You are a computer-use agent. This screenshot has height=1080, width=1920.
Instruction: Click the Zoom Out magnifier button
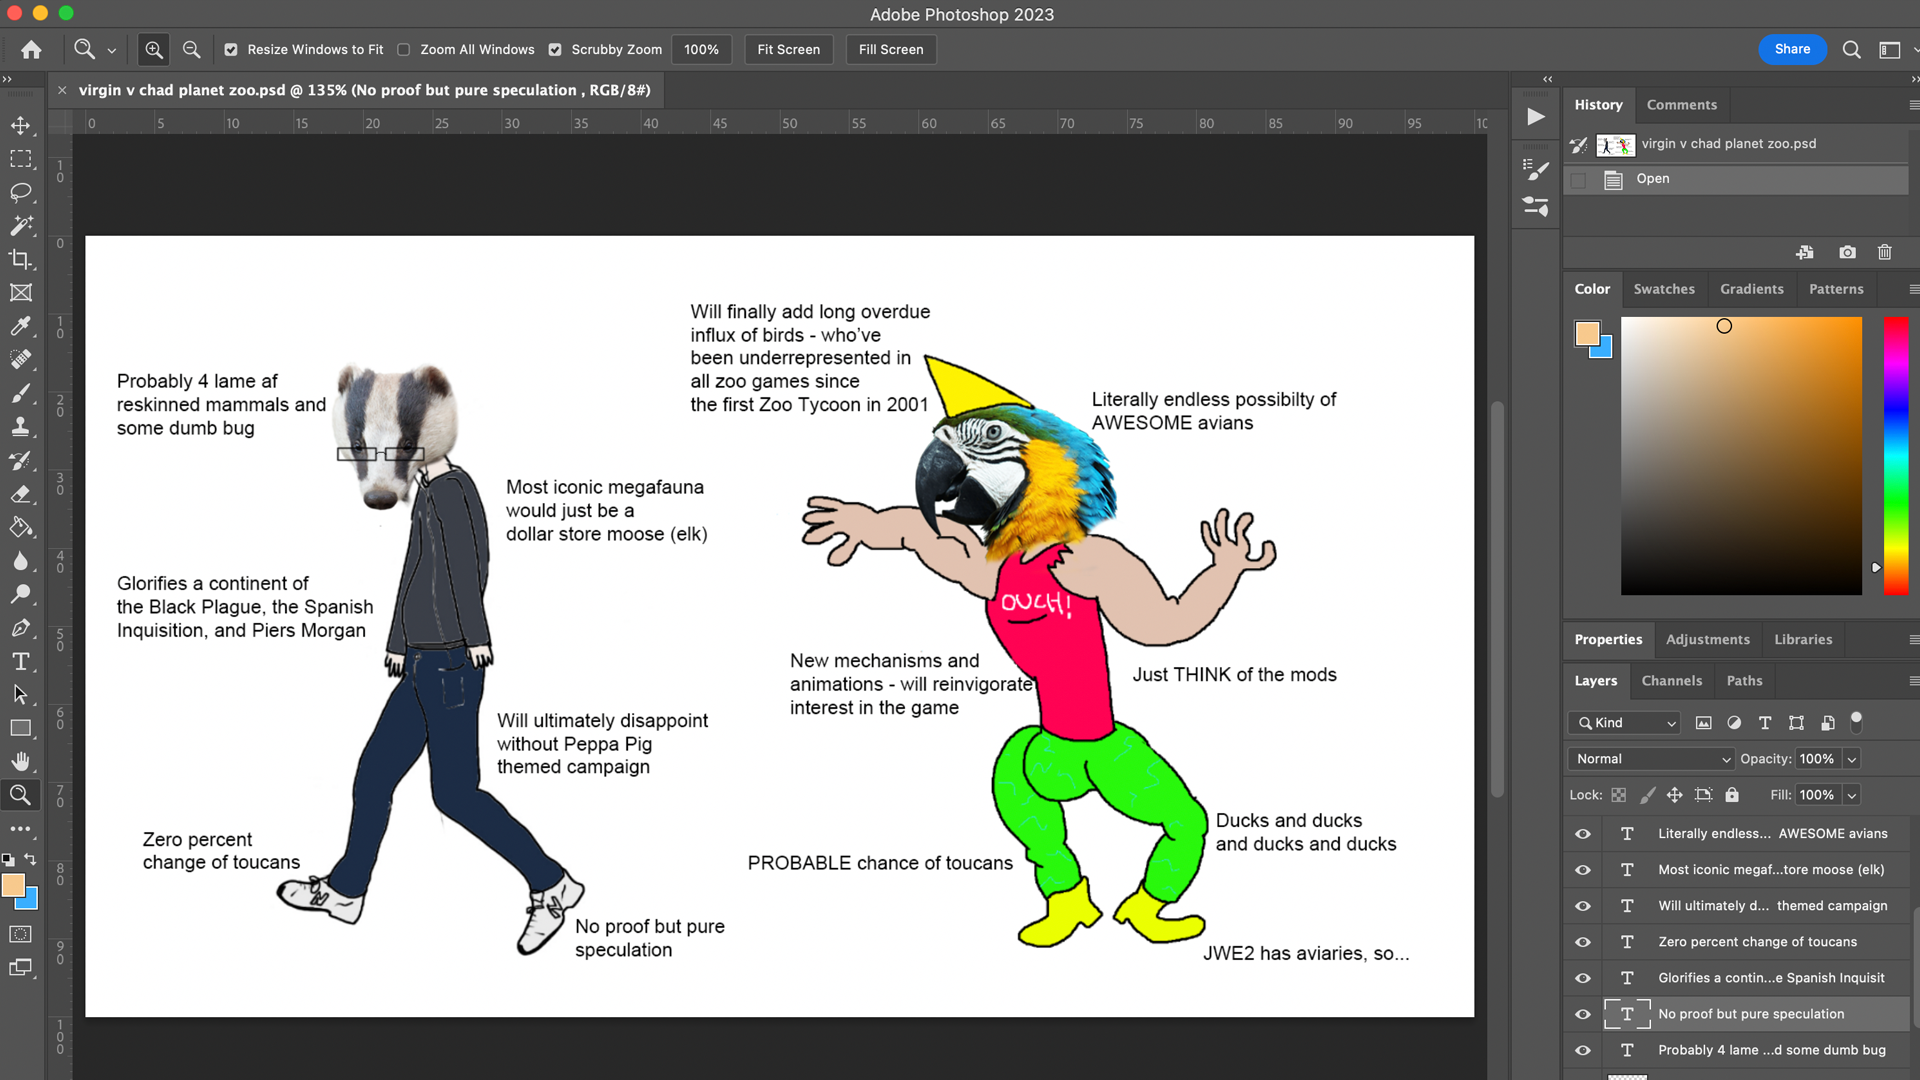191,49
